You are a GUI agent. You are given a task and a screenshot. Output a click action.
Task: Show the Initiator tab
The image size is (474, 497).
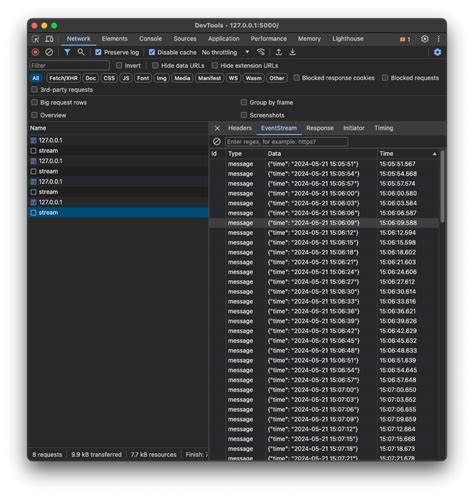pyautogui.click(x=354, y=128)
